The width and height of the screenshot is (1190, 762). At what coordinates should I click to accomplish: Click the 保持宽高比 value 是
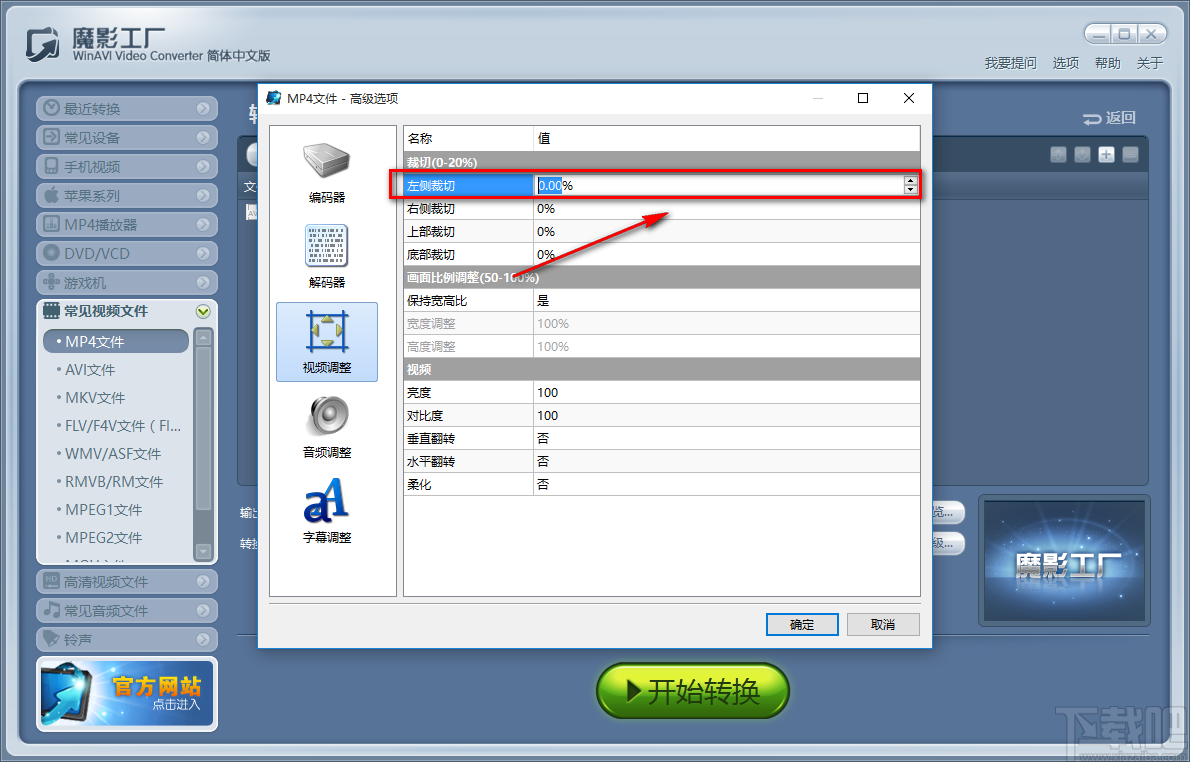tap(726, 301)
